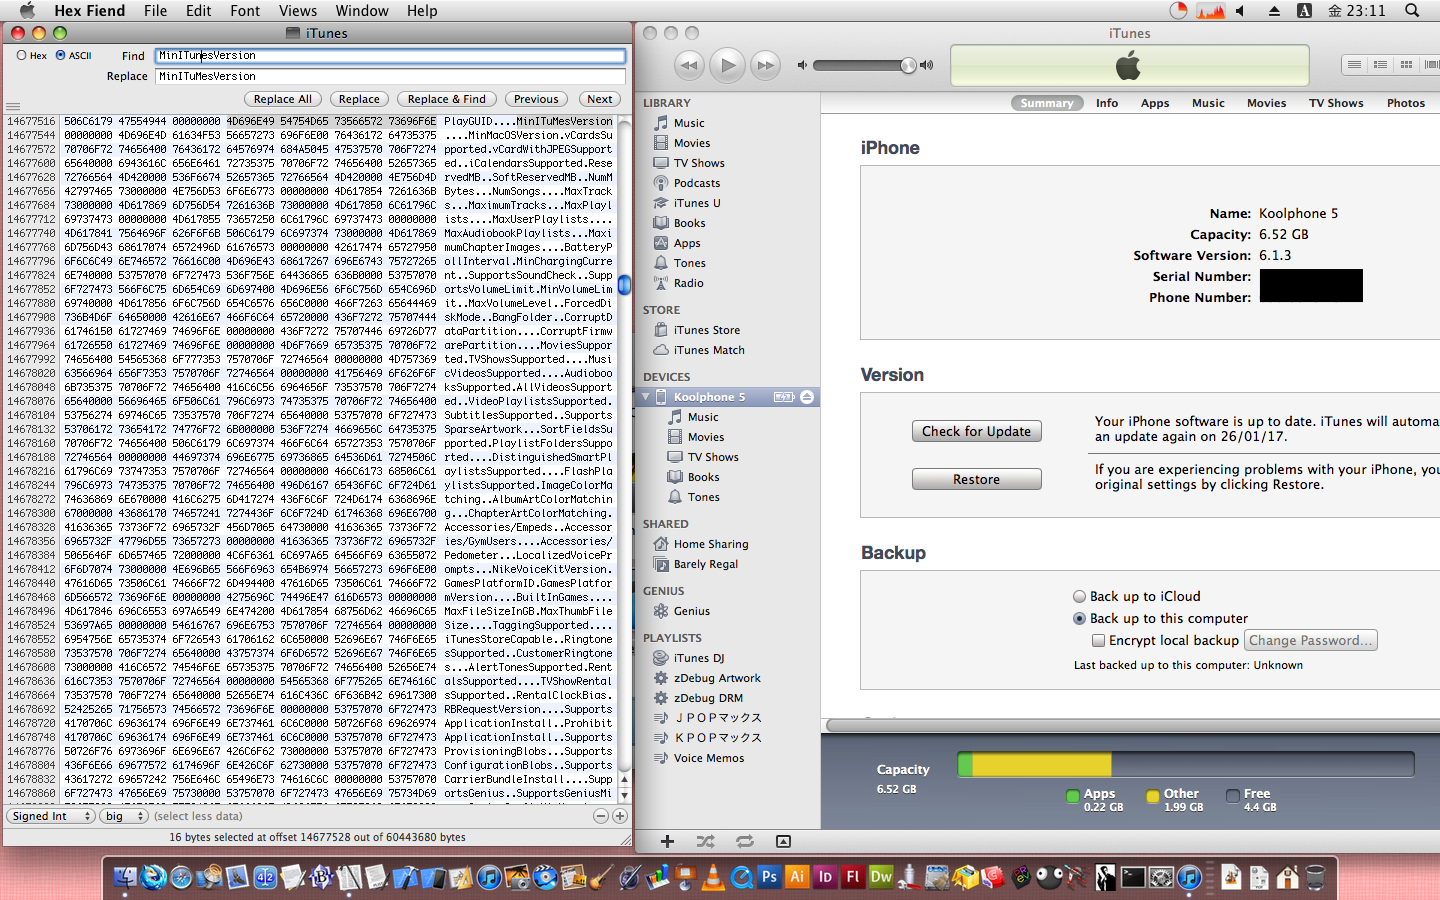1440x900 pixels.
Task: Open the Views menu in menu bar
Action: pos(298,11)
